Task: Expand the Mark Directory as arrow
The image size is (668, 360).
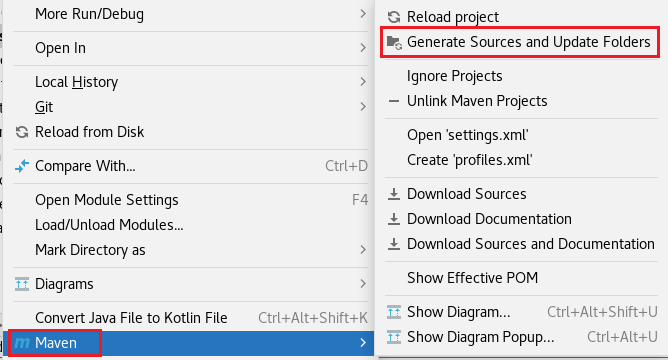Action: pos(363,250)
